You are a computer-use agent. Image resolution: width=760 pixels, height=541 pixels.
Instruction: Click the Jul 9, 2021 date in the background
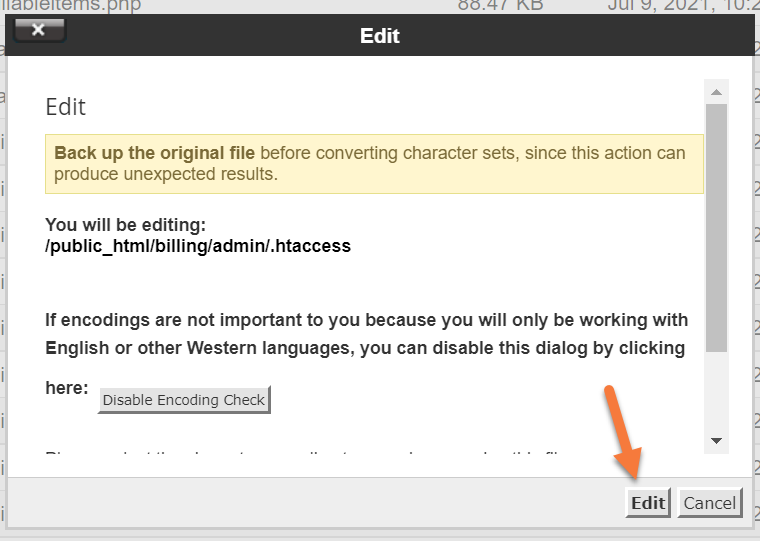(x=680, y=5)
